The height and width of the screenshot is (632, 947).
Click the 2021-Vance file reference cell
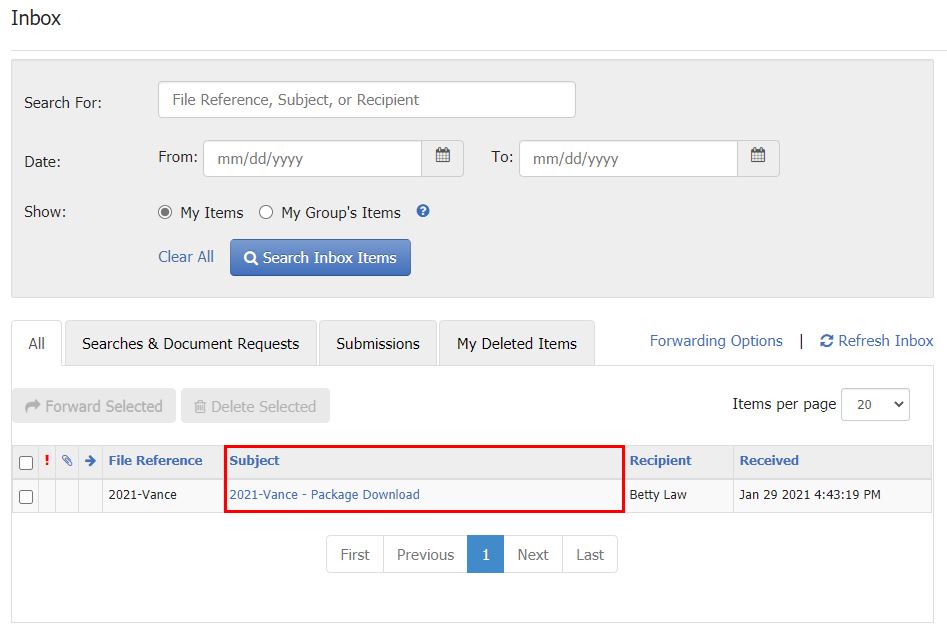pos(163,496)
